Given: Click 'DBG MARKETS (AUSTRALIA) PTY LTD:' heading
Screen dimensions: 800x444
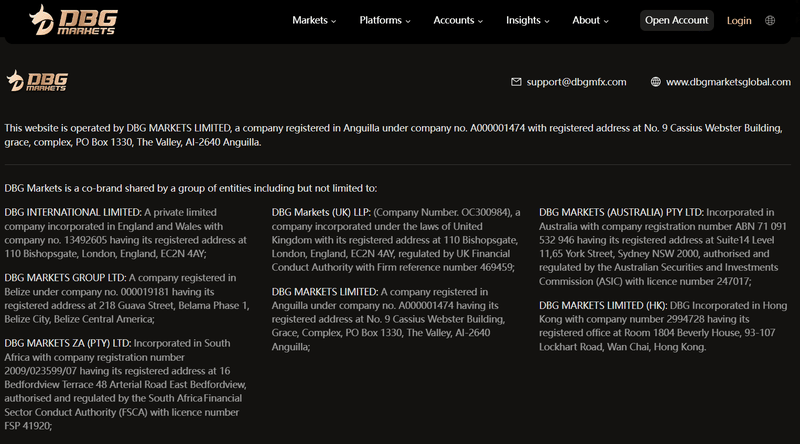Looking at the screenshot, I should pos(621,212).
